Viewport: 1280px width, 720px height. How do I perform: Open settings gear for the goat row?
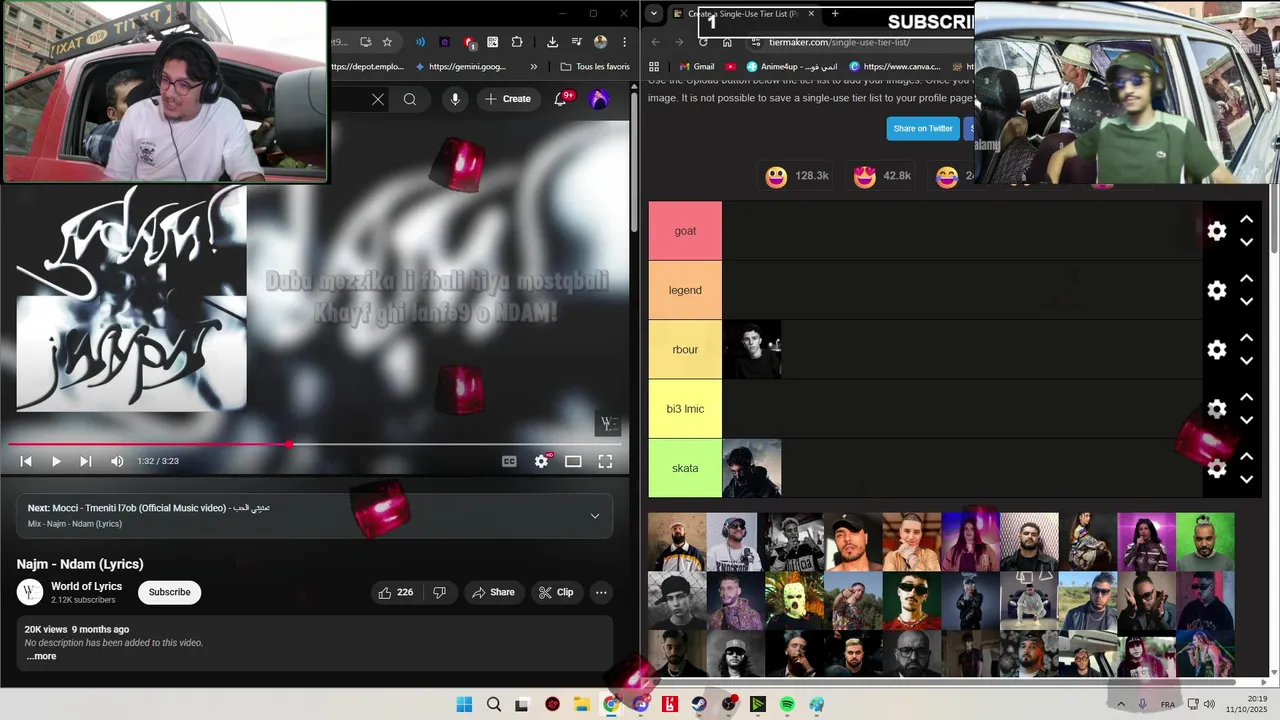(1217, 231)
